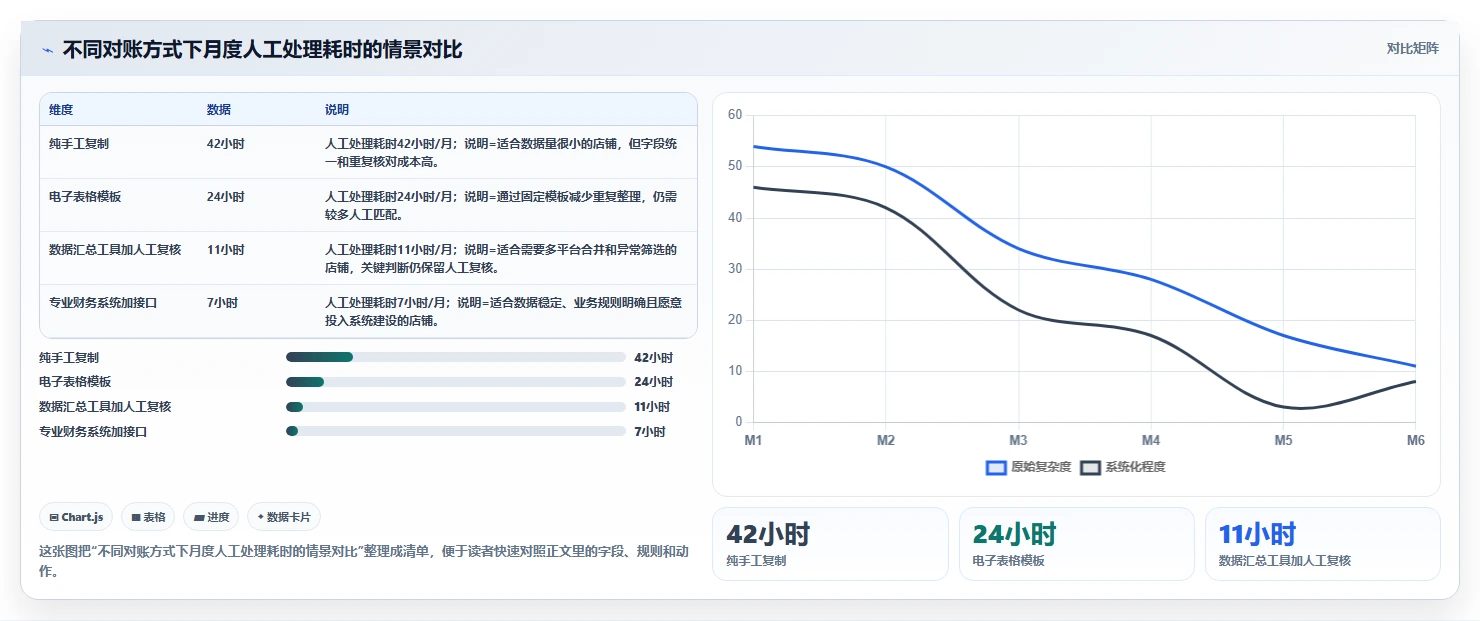Click the description starting 人工处理耗时42小时/月
1480x621 pixels.
tap(503, 152)
